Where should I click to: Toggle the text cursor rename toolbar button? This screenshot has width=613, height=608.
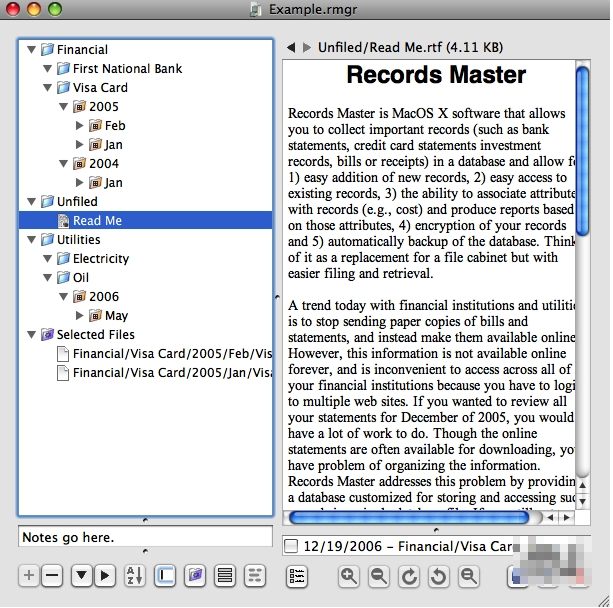165,576
